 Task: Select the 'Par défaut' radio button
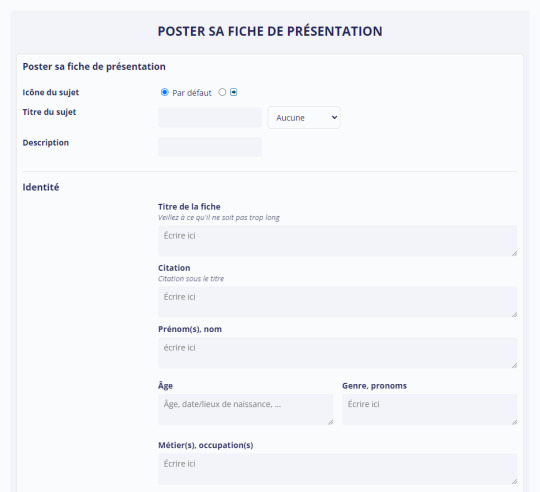point(165,92)
